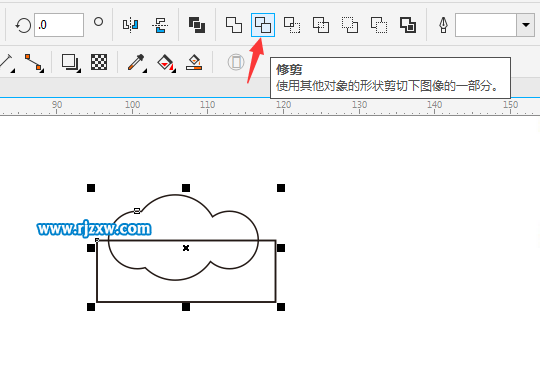Select the checkerboard Transparency tool
This screenshot has height=392, width=540.
pyautogui.click(x=99, y=62)
